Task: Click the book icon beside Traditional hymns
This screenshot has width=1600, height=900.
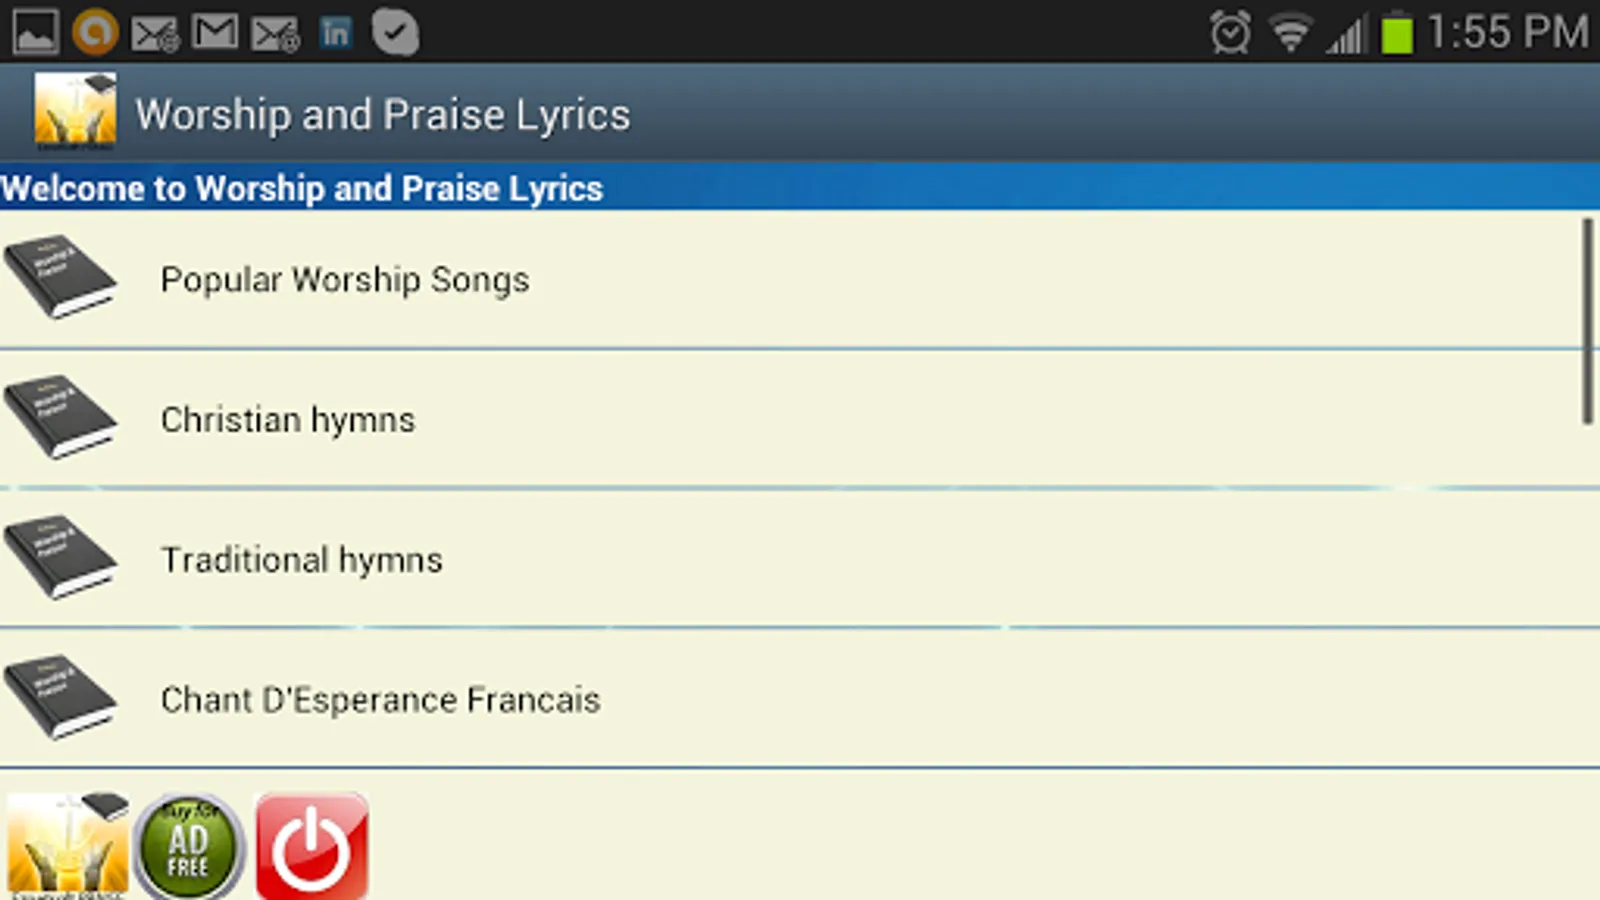Action: point(60,557)
